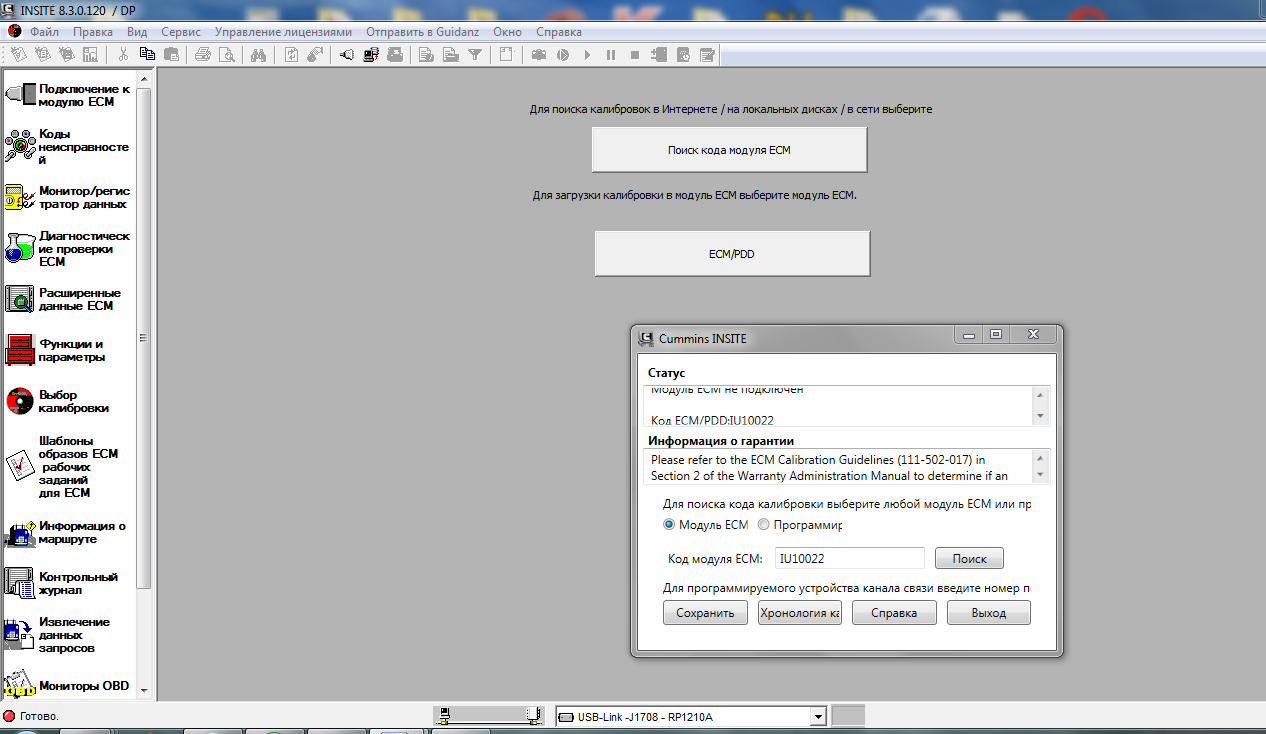The height and width of the screenshot is (734, 1266).
Task: Click the Выход button
Action: [988, 613]
